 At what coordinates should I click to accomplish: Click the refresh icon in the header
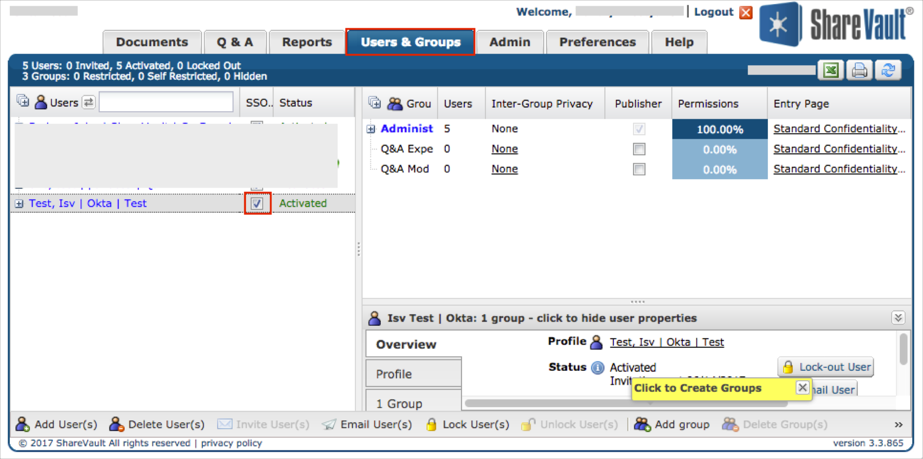pos(887,70)
